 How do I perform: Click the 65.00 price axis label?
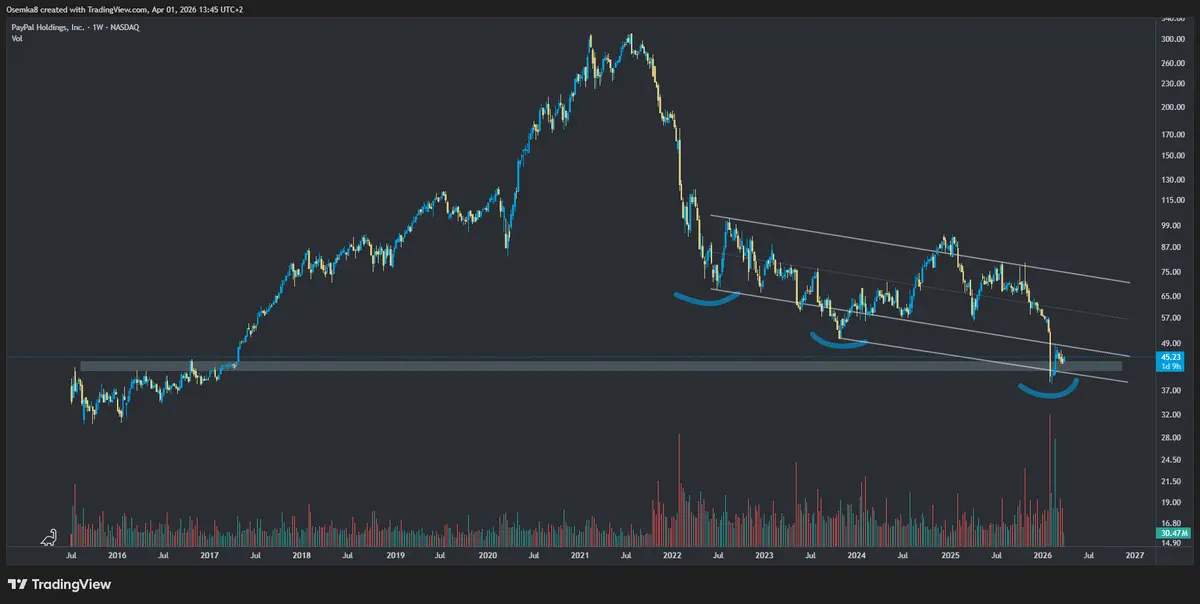pyautogui.click(x=1172, y=296)
